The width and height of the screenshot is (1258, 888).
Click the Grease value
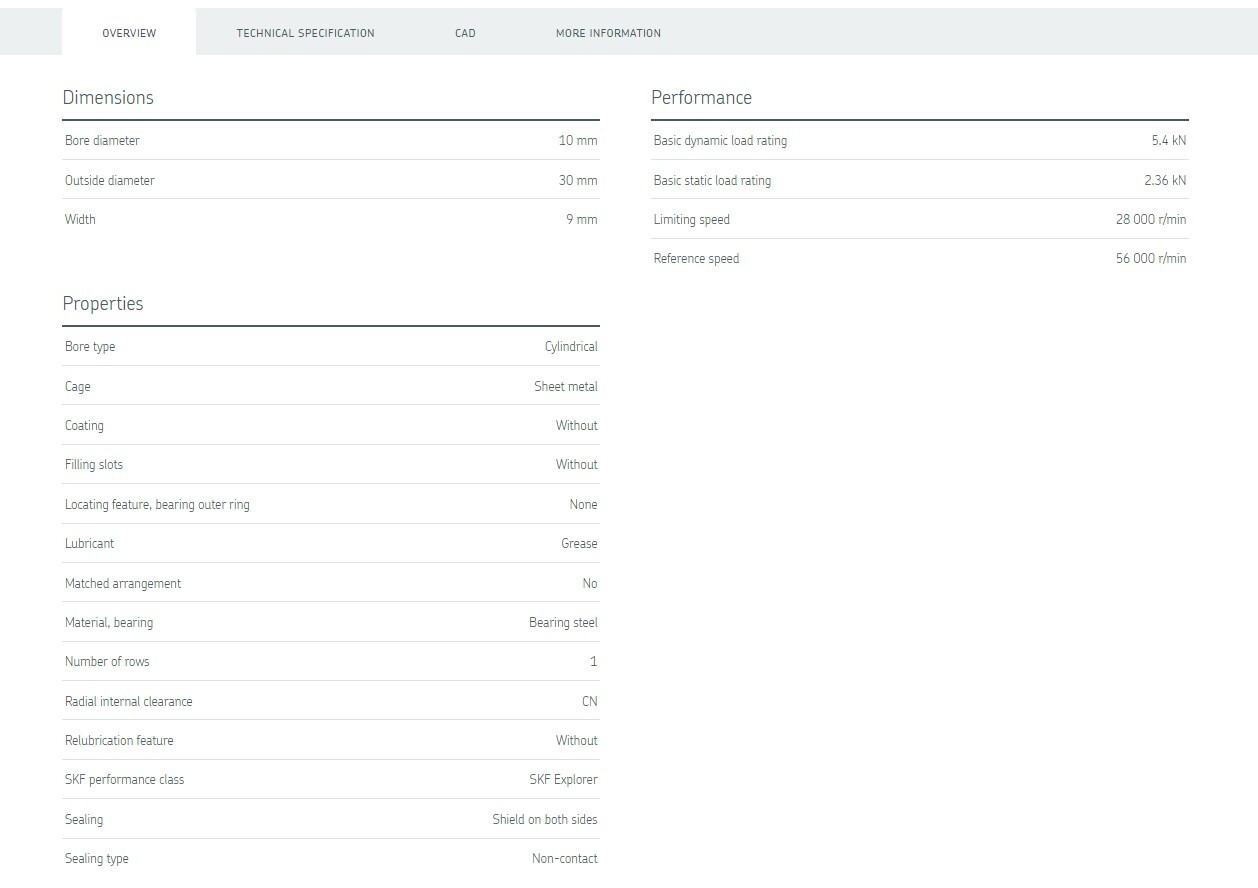[579, 543]
